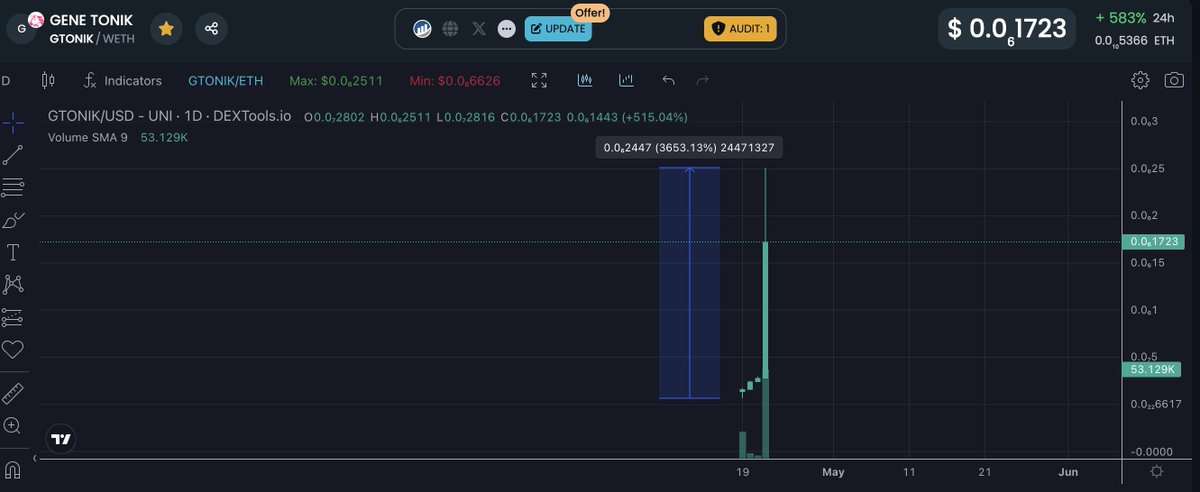Image resolution: width=1200 pixels, height=492 pixels.
Task: Activate the zoom in tool
Action: [13, 426]
